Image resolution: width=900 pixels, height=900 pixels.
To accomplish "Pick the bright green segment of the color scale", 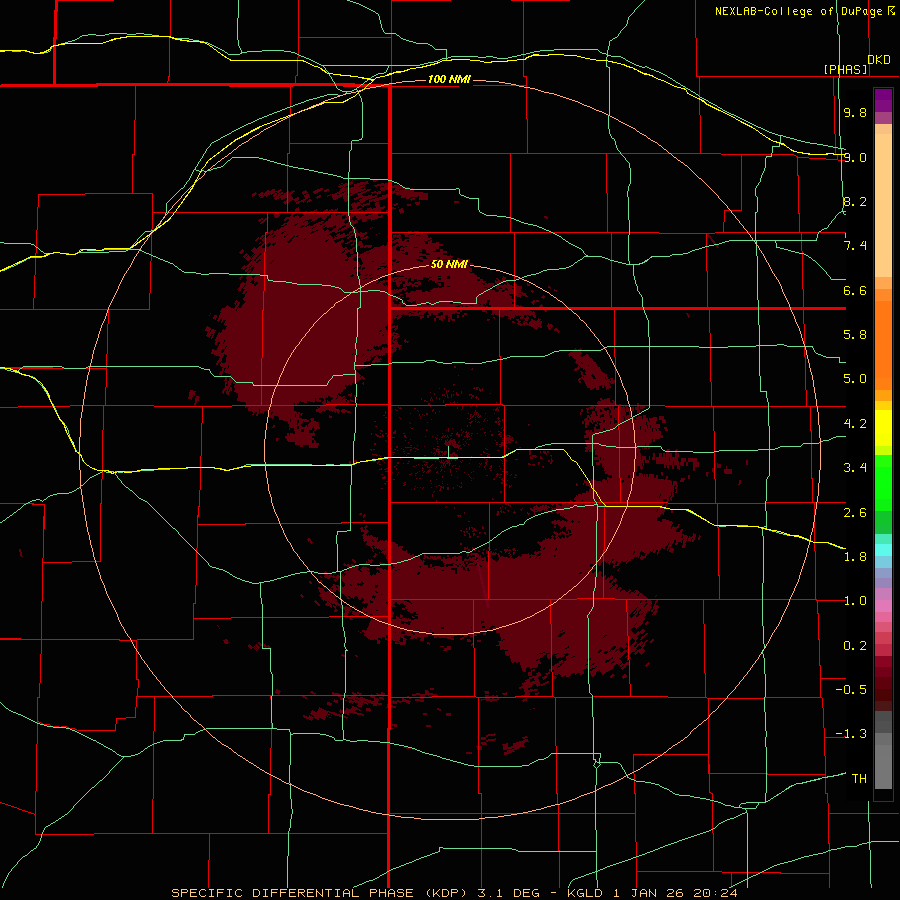I will coord(883,483).
